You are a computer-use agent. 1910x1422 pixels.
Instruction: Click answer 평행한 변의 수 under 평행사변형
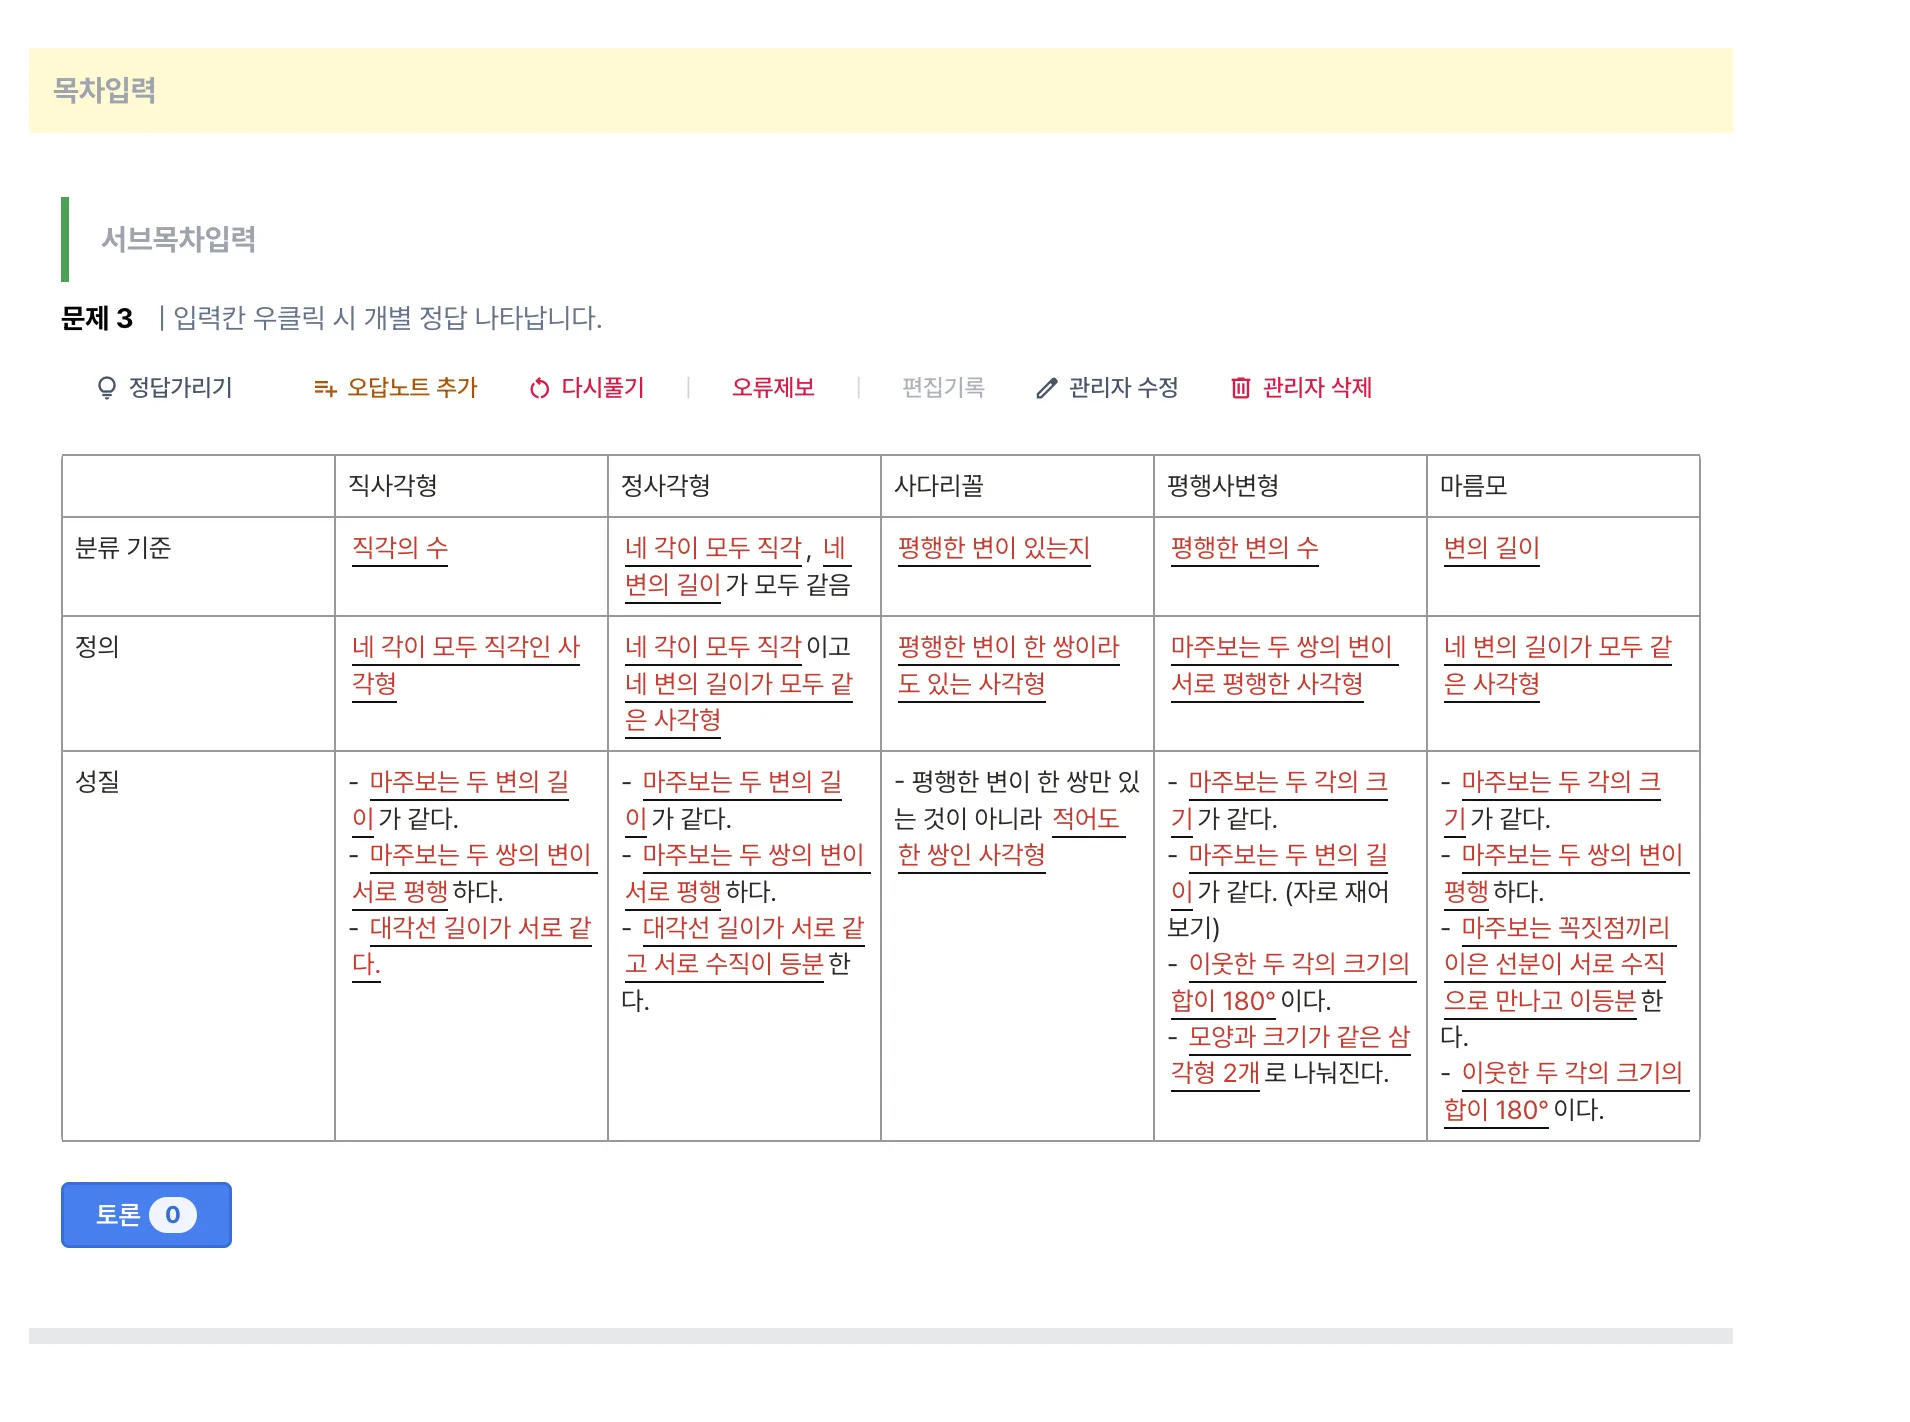pyautogui.click(x=1244, y=547)
